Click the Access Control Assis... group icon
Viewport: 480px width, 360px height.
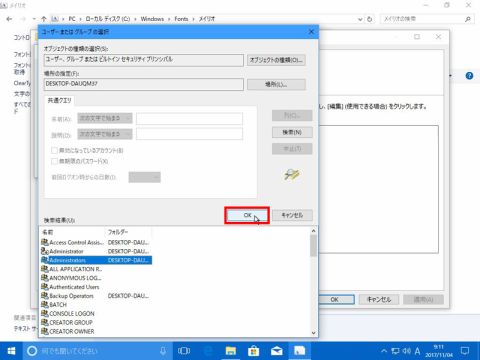coord(45,242)
